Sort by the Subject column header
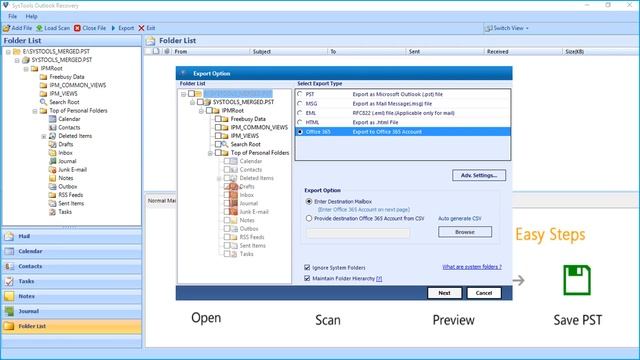The height and width of the screenshot is (360, 640). pyautogui.click(x=289, y=51)
